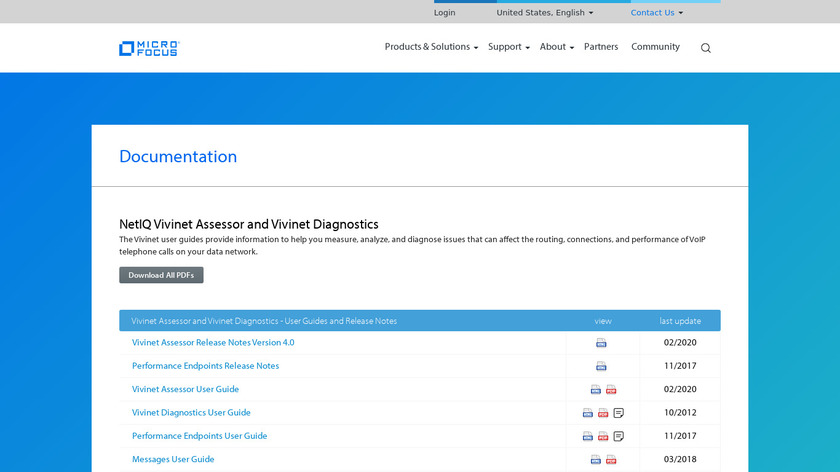Open Vivinet Assessor Release Notes Version 4.0
840x472 pixels.
(x=213, y=343)
